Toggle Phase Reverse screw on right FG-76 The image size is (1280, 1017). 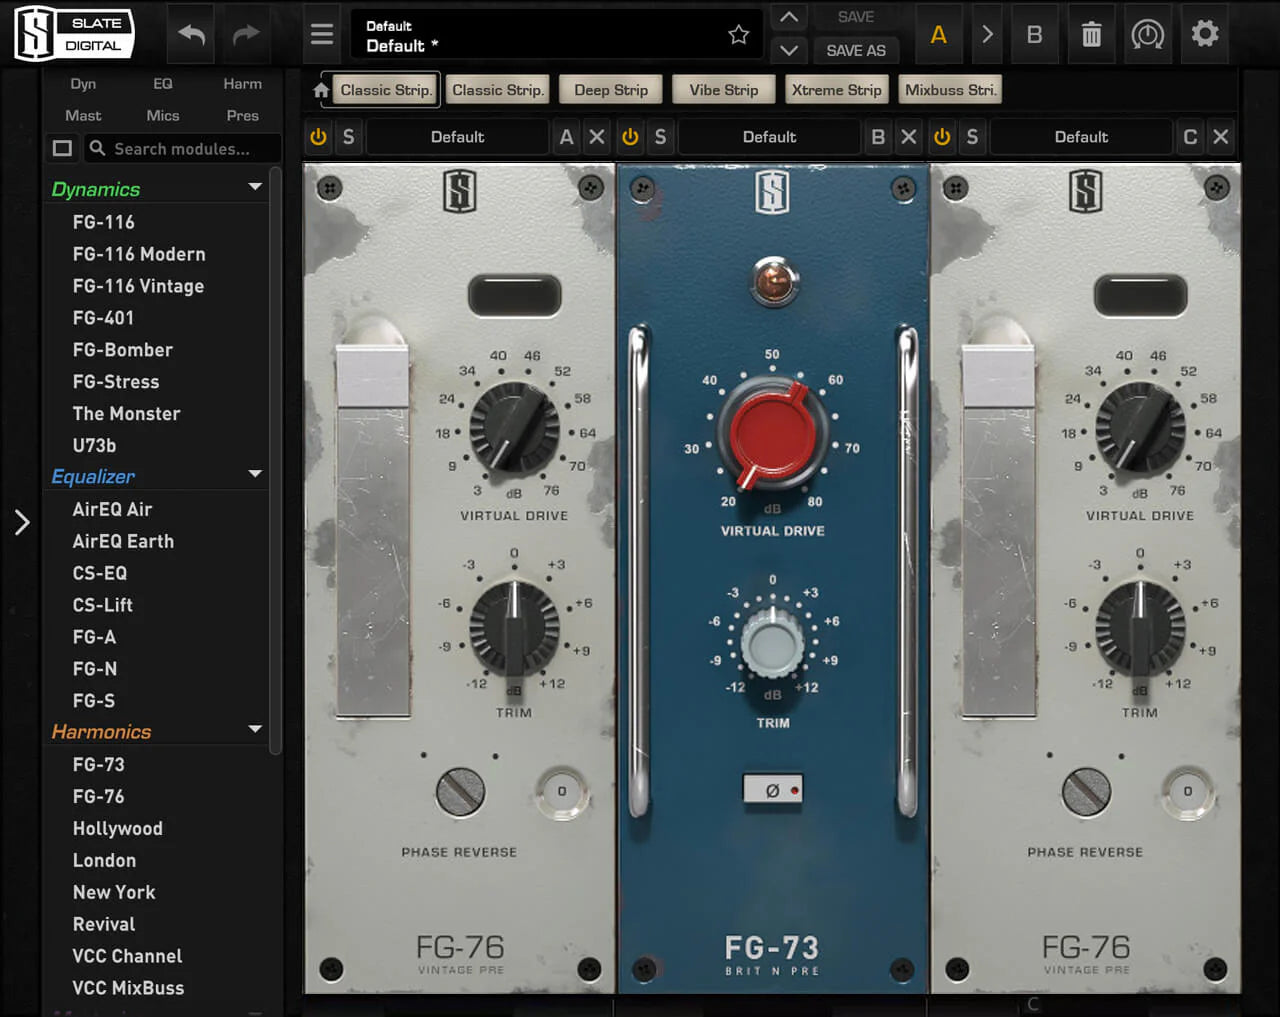(x=1086, y=792)
